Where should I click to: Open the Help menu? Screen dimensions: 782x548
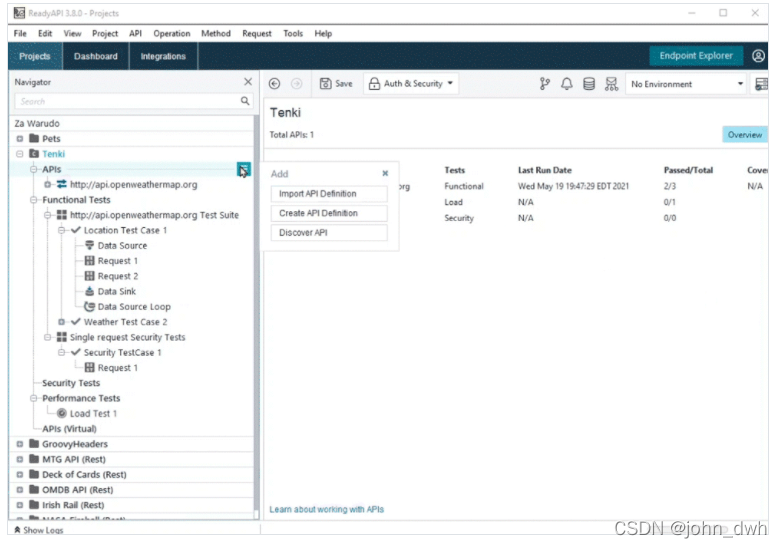pyautogui.click(x=323, y=33)
